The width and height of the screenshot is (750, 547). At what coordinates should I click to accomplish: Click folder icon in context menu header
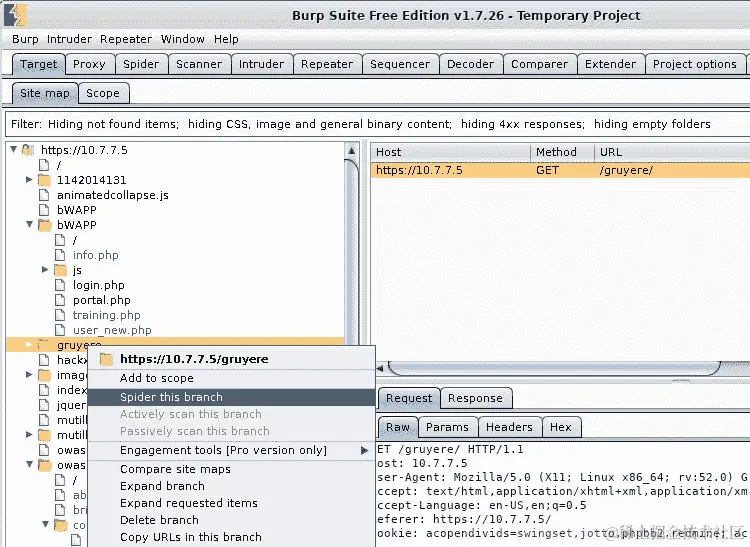[106, 359]
